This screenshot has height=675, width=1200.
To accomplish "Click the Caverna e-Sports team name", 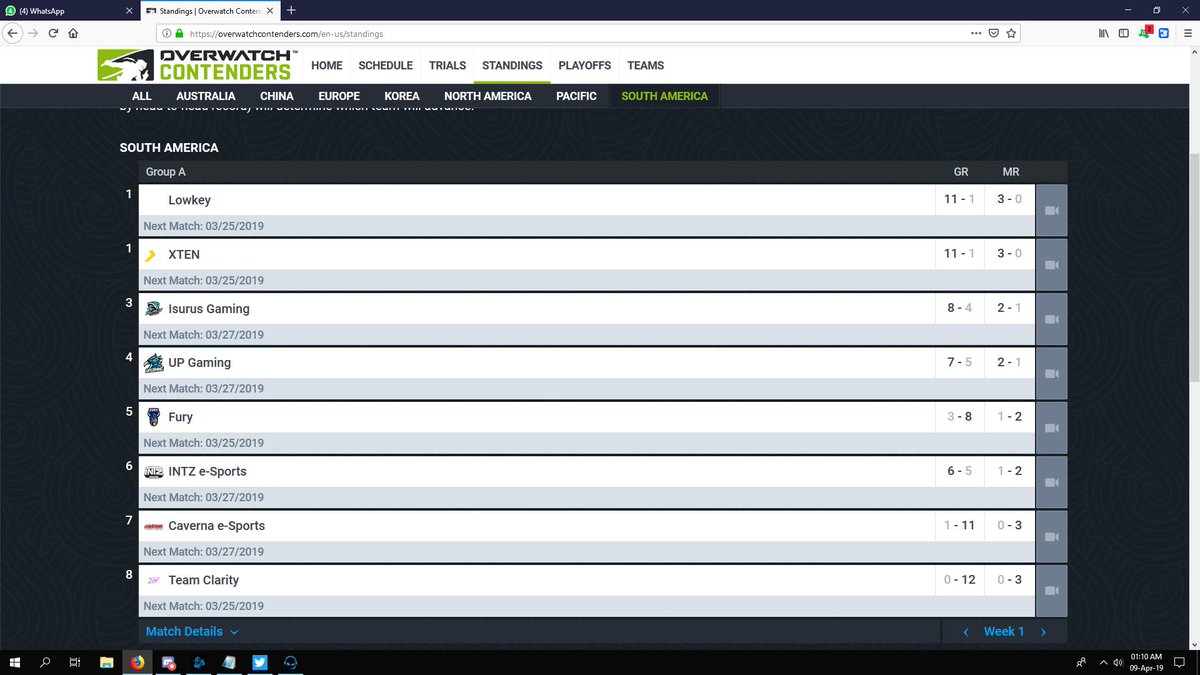I will tap(216, 525).
